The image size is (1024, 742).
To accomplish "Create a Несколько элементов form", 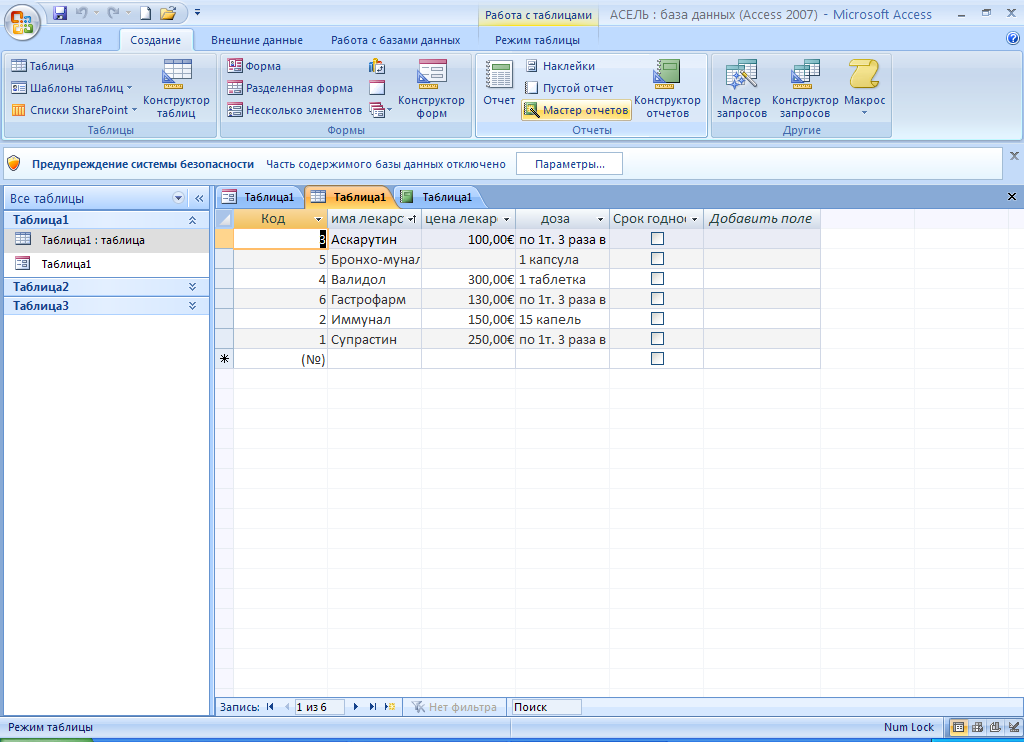I will pos(295,110).
